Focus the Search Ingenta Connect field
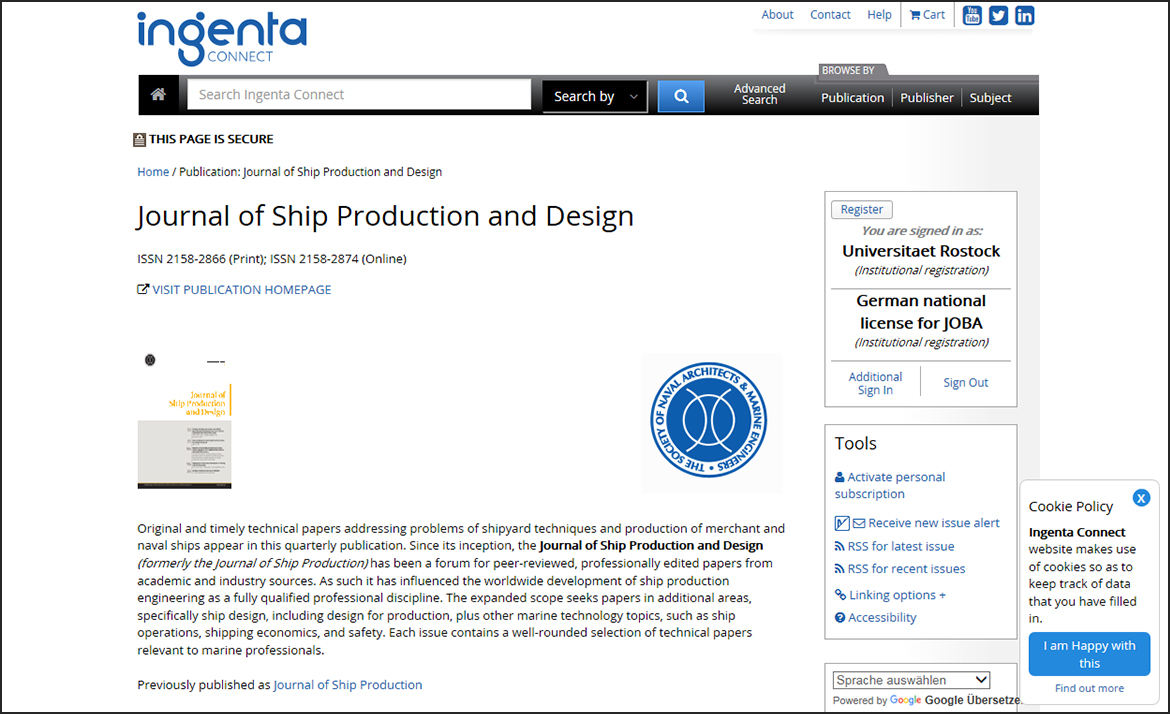The height and width of the screenshot is (714, 1170). click(x=359, y=95)
